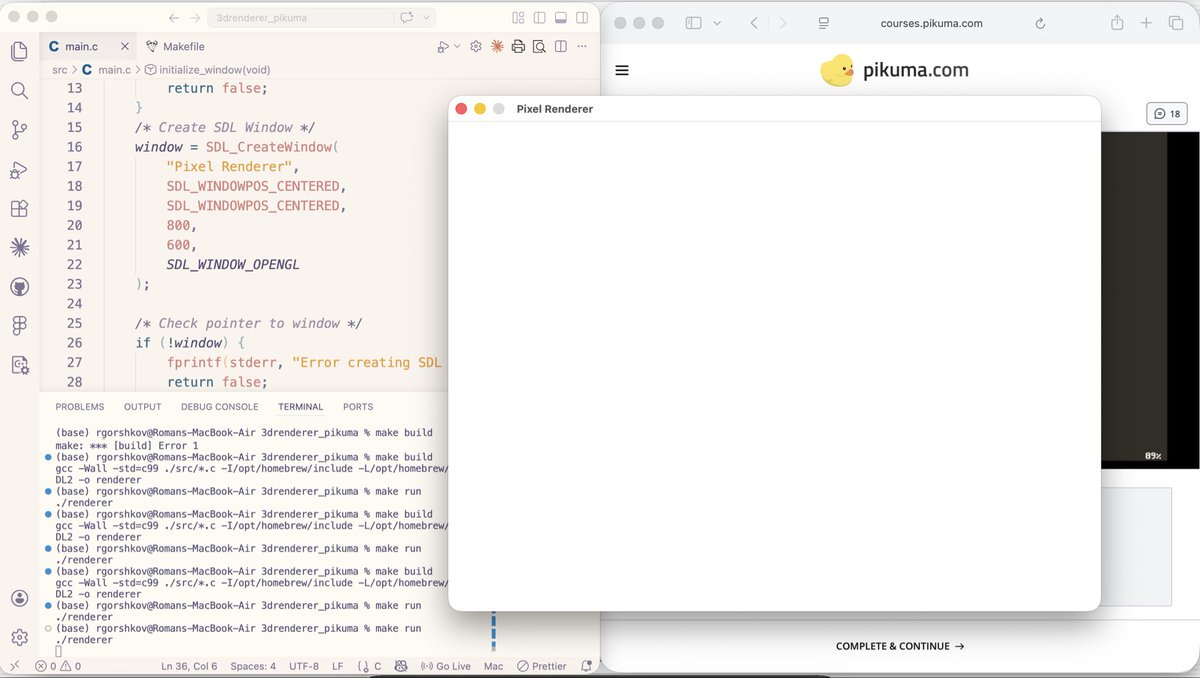Open Safari page menu left of the URL
Image resolution: width=1200 pixels, height=678 pixels.
(824, 23)
